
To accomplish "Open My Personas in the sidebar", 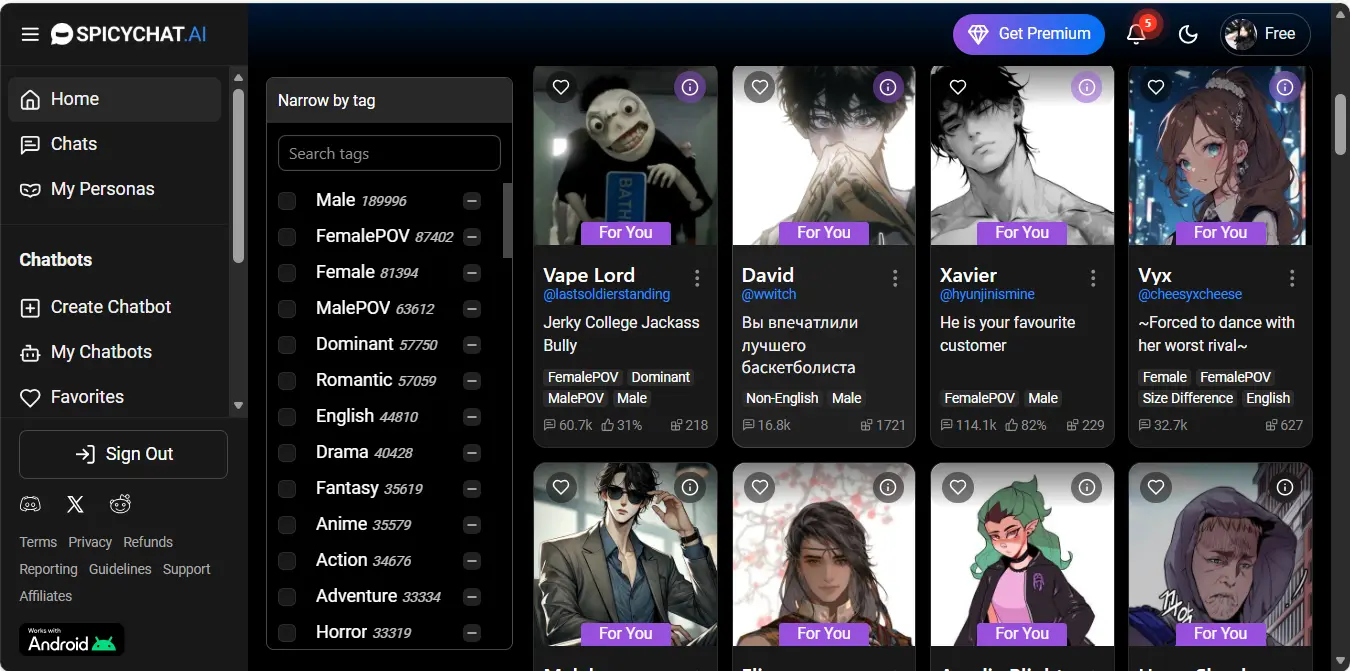I will (x=102, y=189).
